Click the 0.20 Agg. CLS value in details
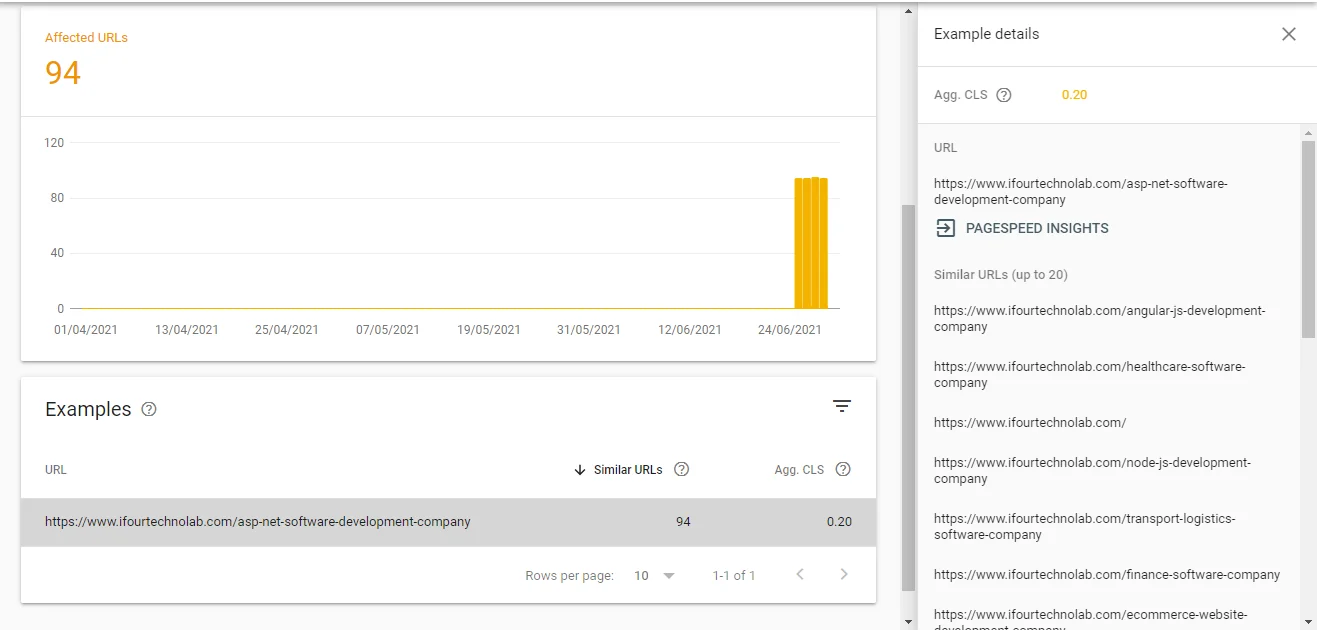The width and height of the screenshot is (1317, 630). (1074, 95)
